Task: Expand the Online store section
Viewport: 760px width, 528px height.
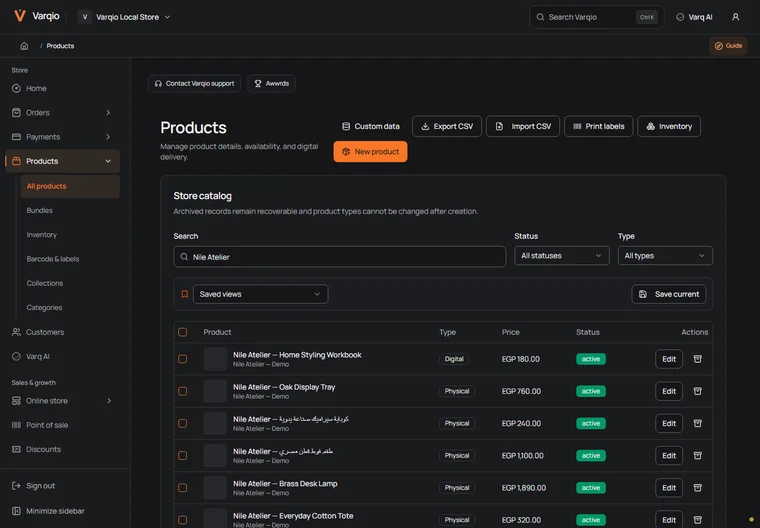Action: [x=109, y=400]
